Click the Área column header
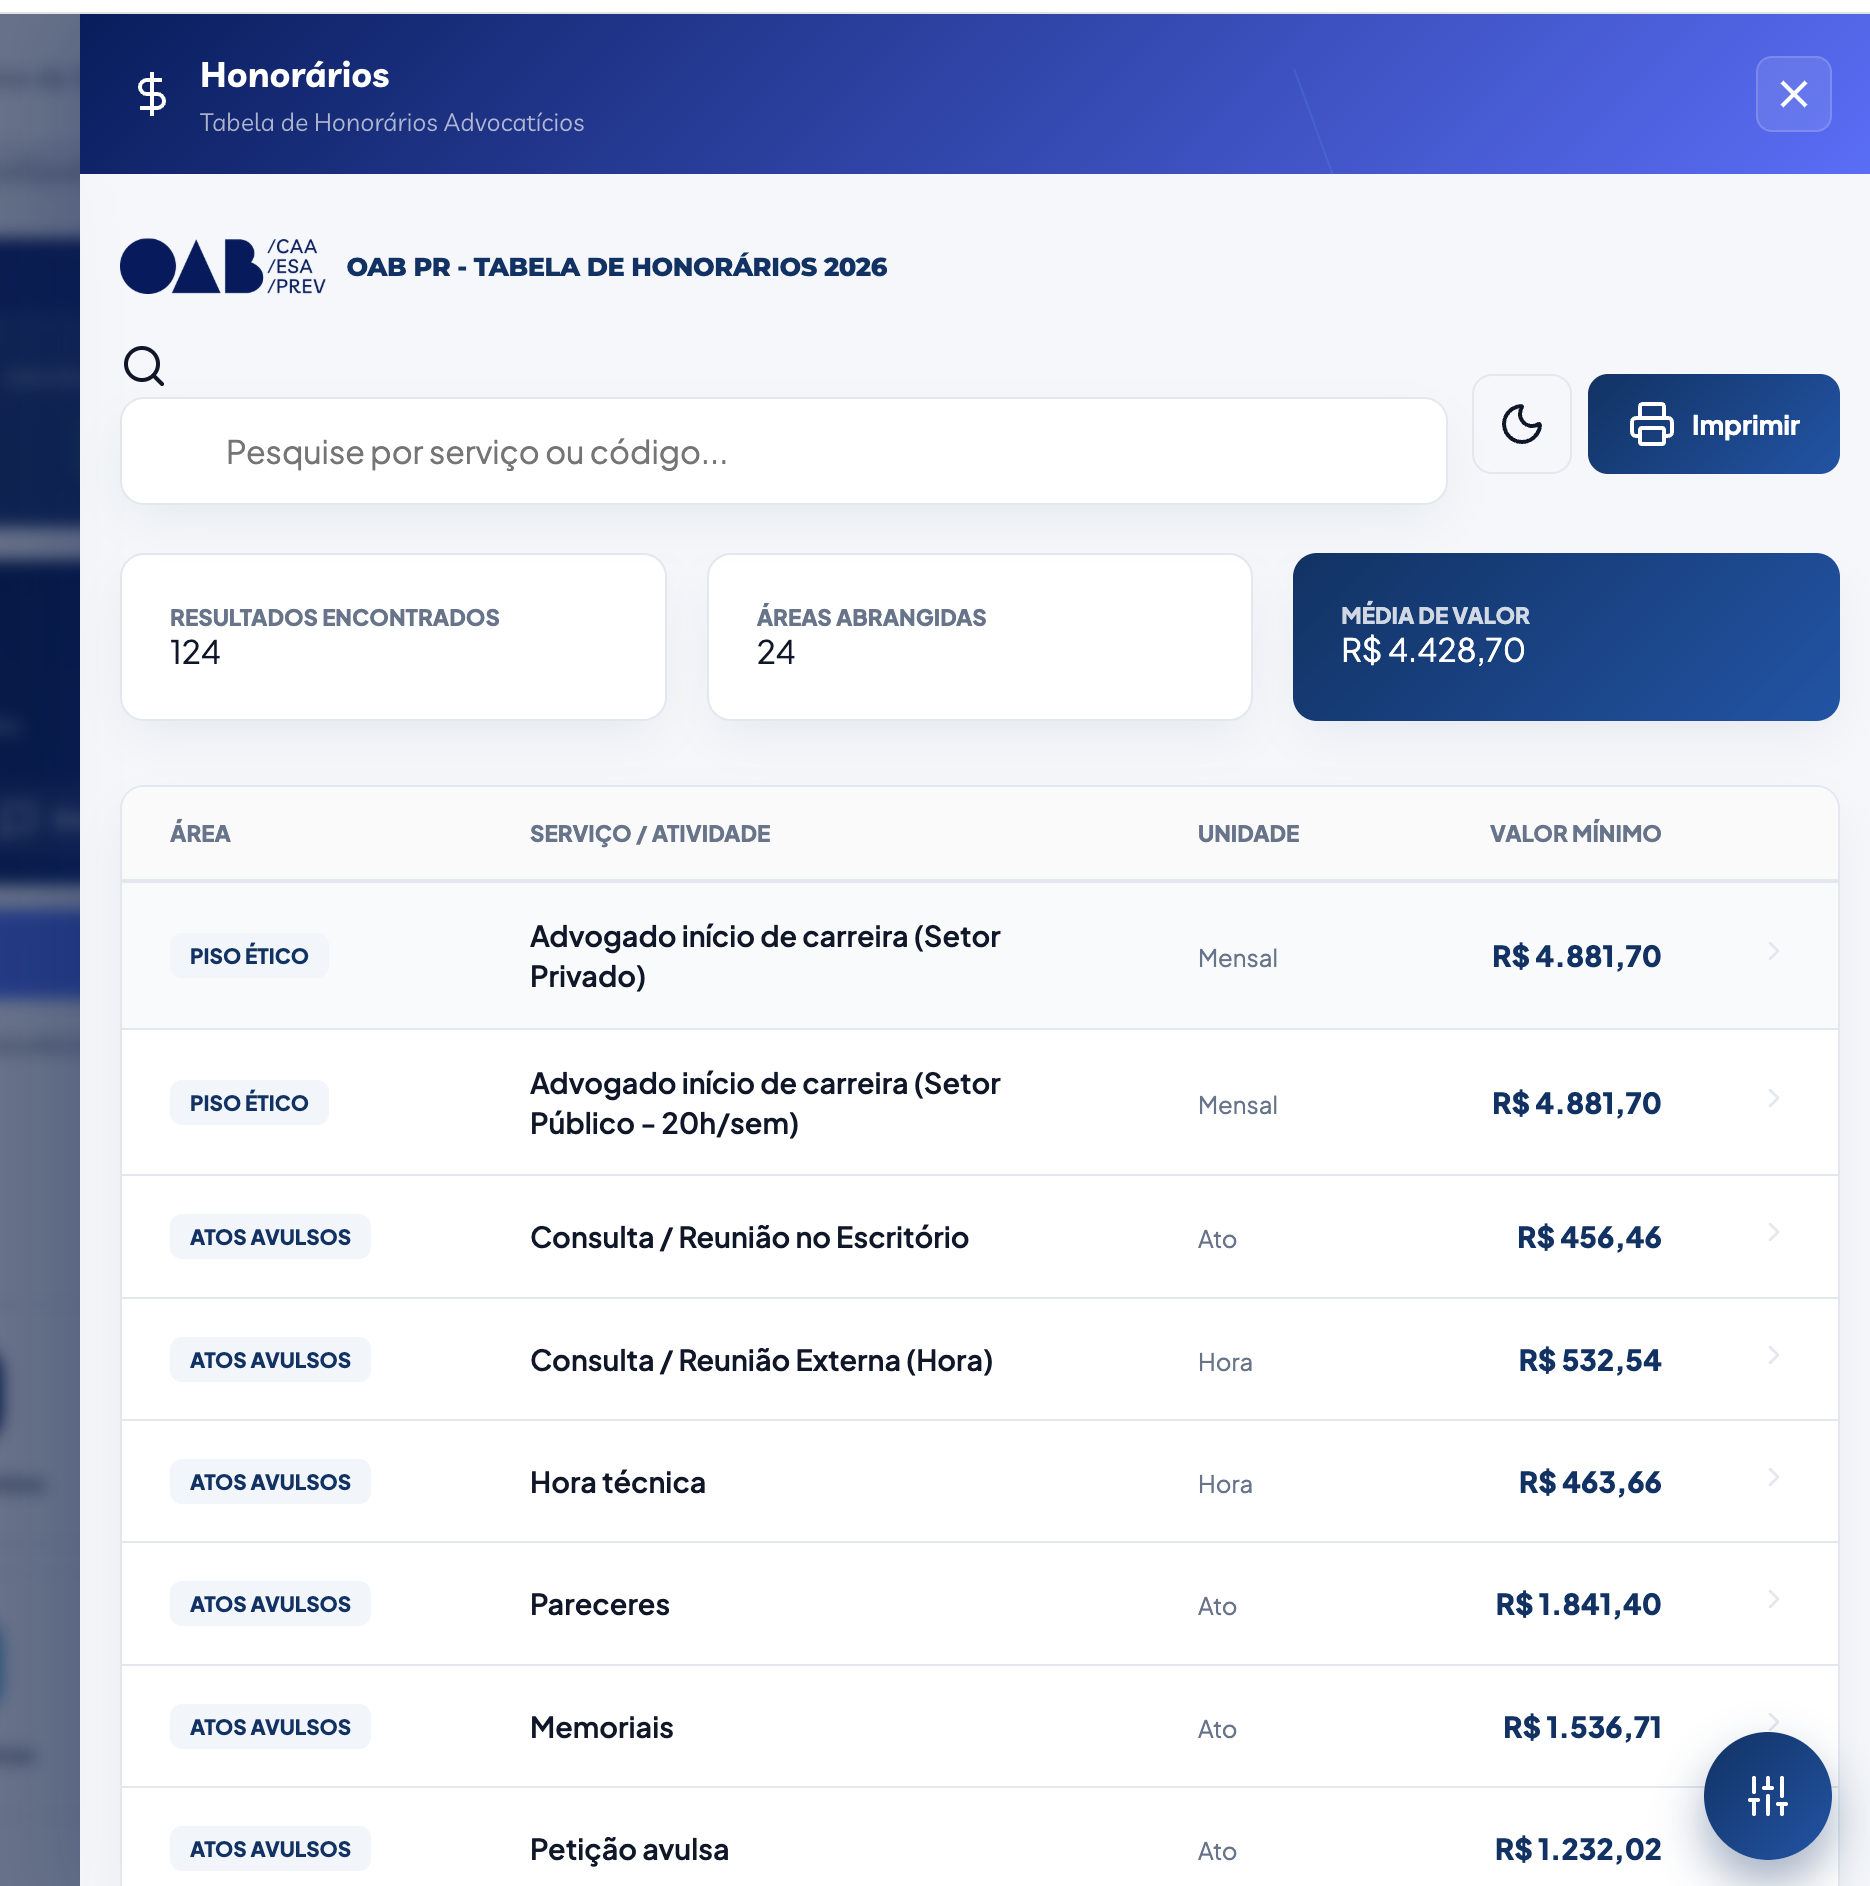Viewport: 1870px width, 1886px height. pyautogui.click(x=200, y=834)
